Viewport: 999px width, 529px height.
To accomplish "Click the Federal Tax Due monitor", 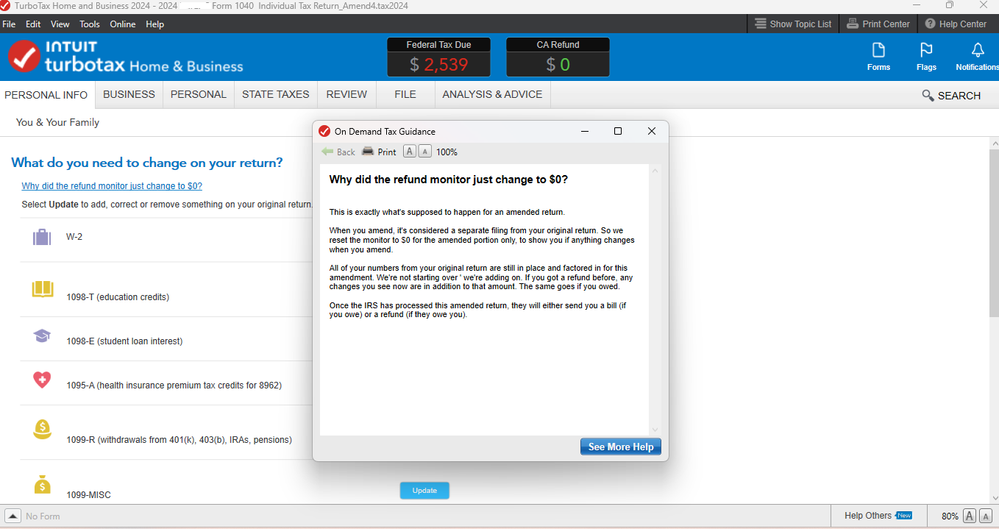I will [439, 57].
